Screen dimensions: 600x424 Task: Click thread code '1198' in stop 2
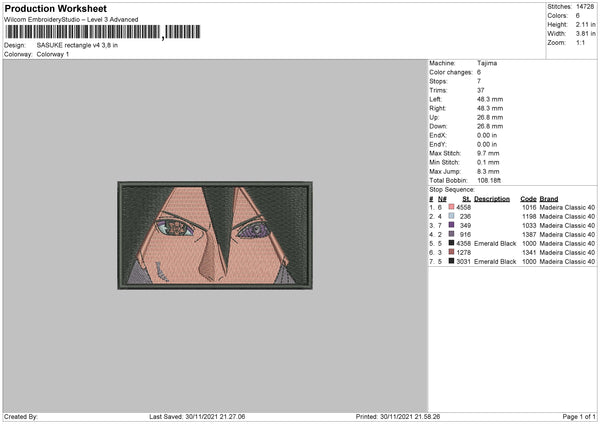pos(529,216)
